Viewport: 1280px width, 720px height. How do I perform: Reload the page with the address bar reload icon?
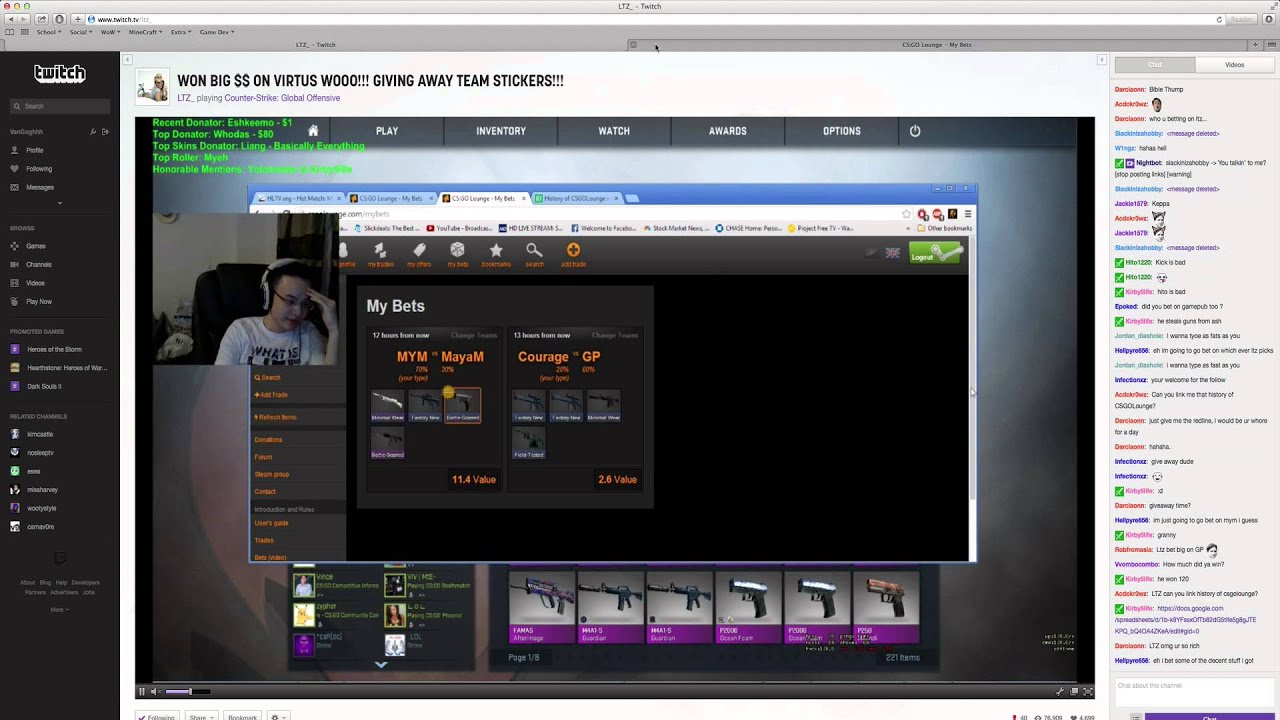tap(1219, 19)
